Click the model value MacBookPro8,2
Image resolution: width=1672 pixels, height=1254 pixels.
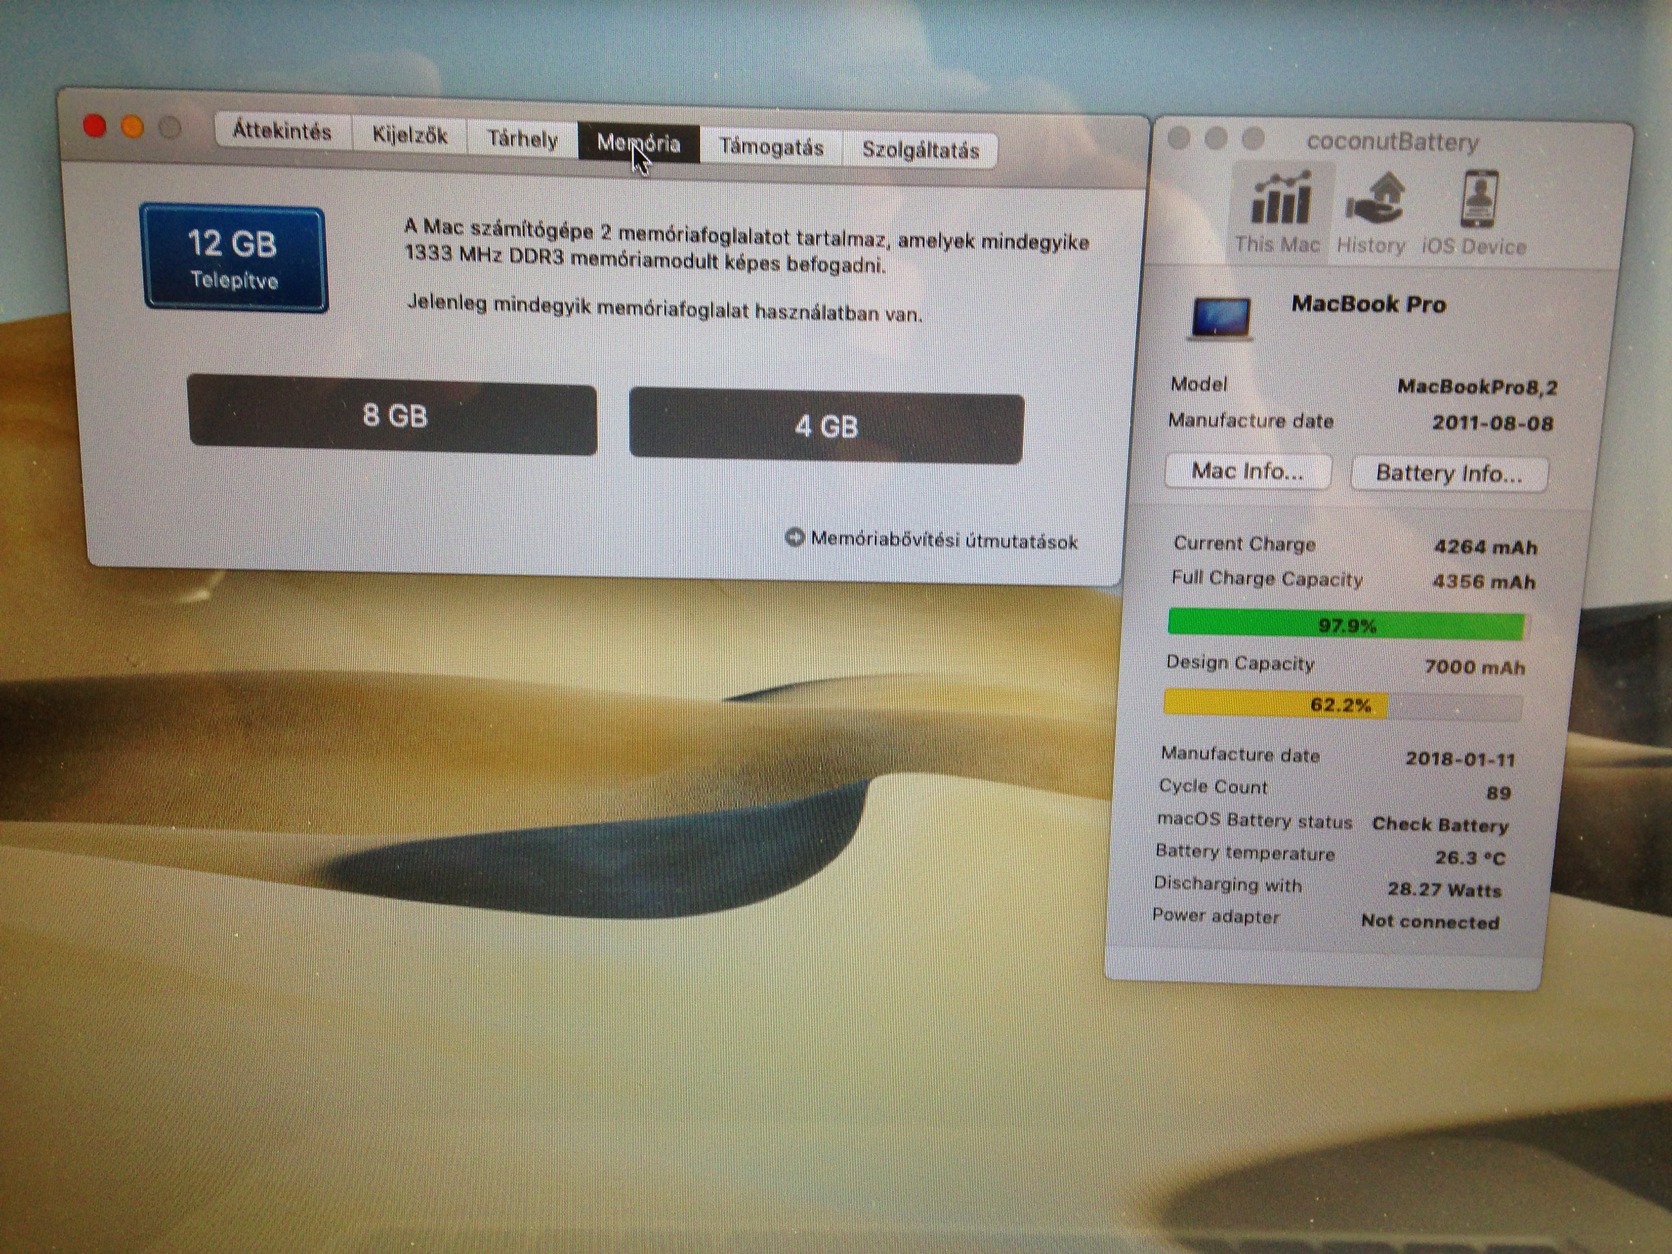coord(1477,387)
